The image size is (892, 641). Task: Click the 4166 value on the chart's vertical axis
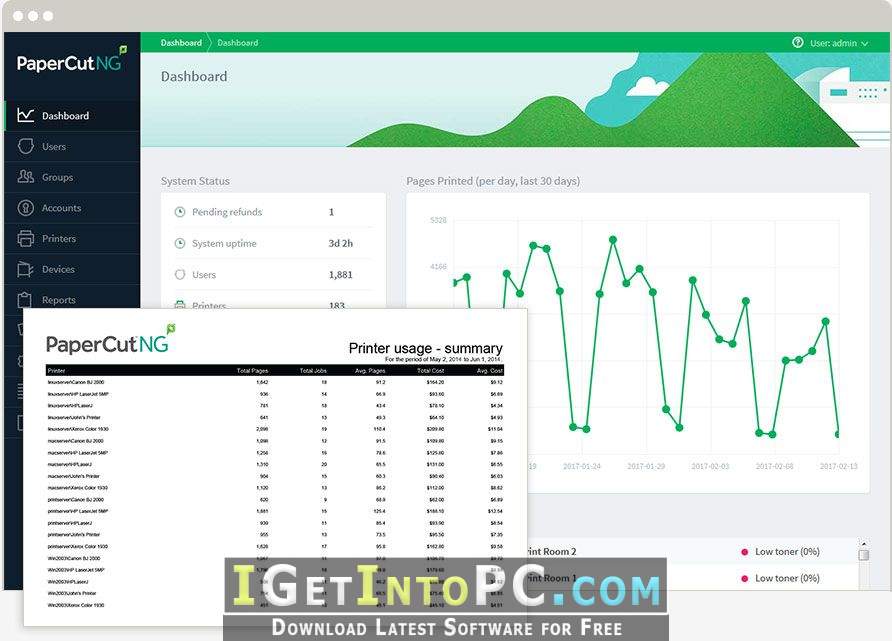438,266
